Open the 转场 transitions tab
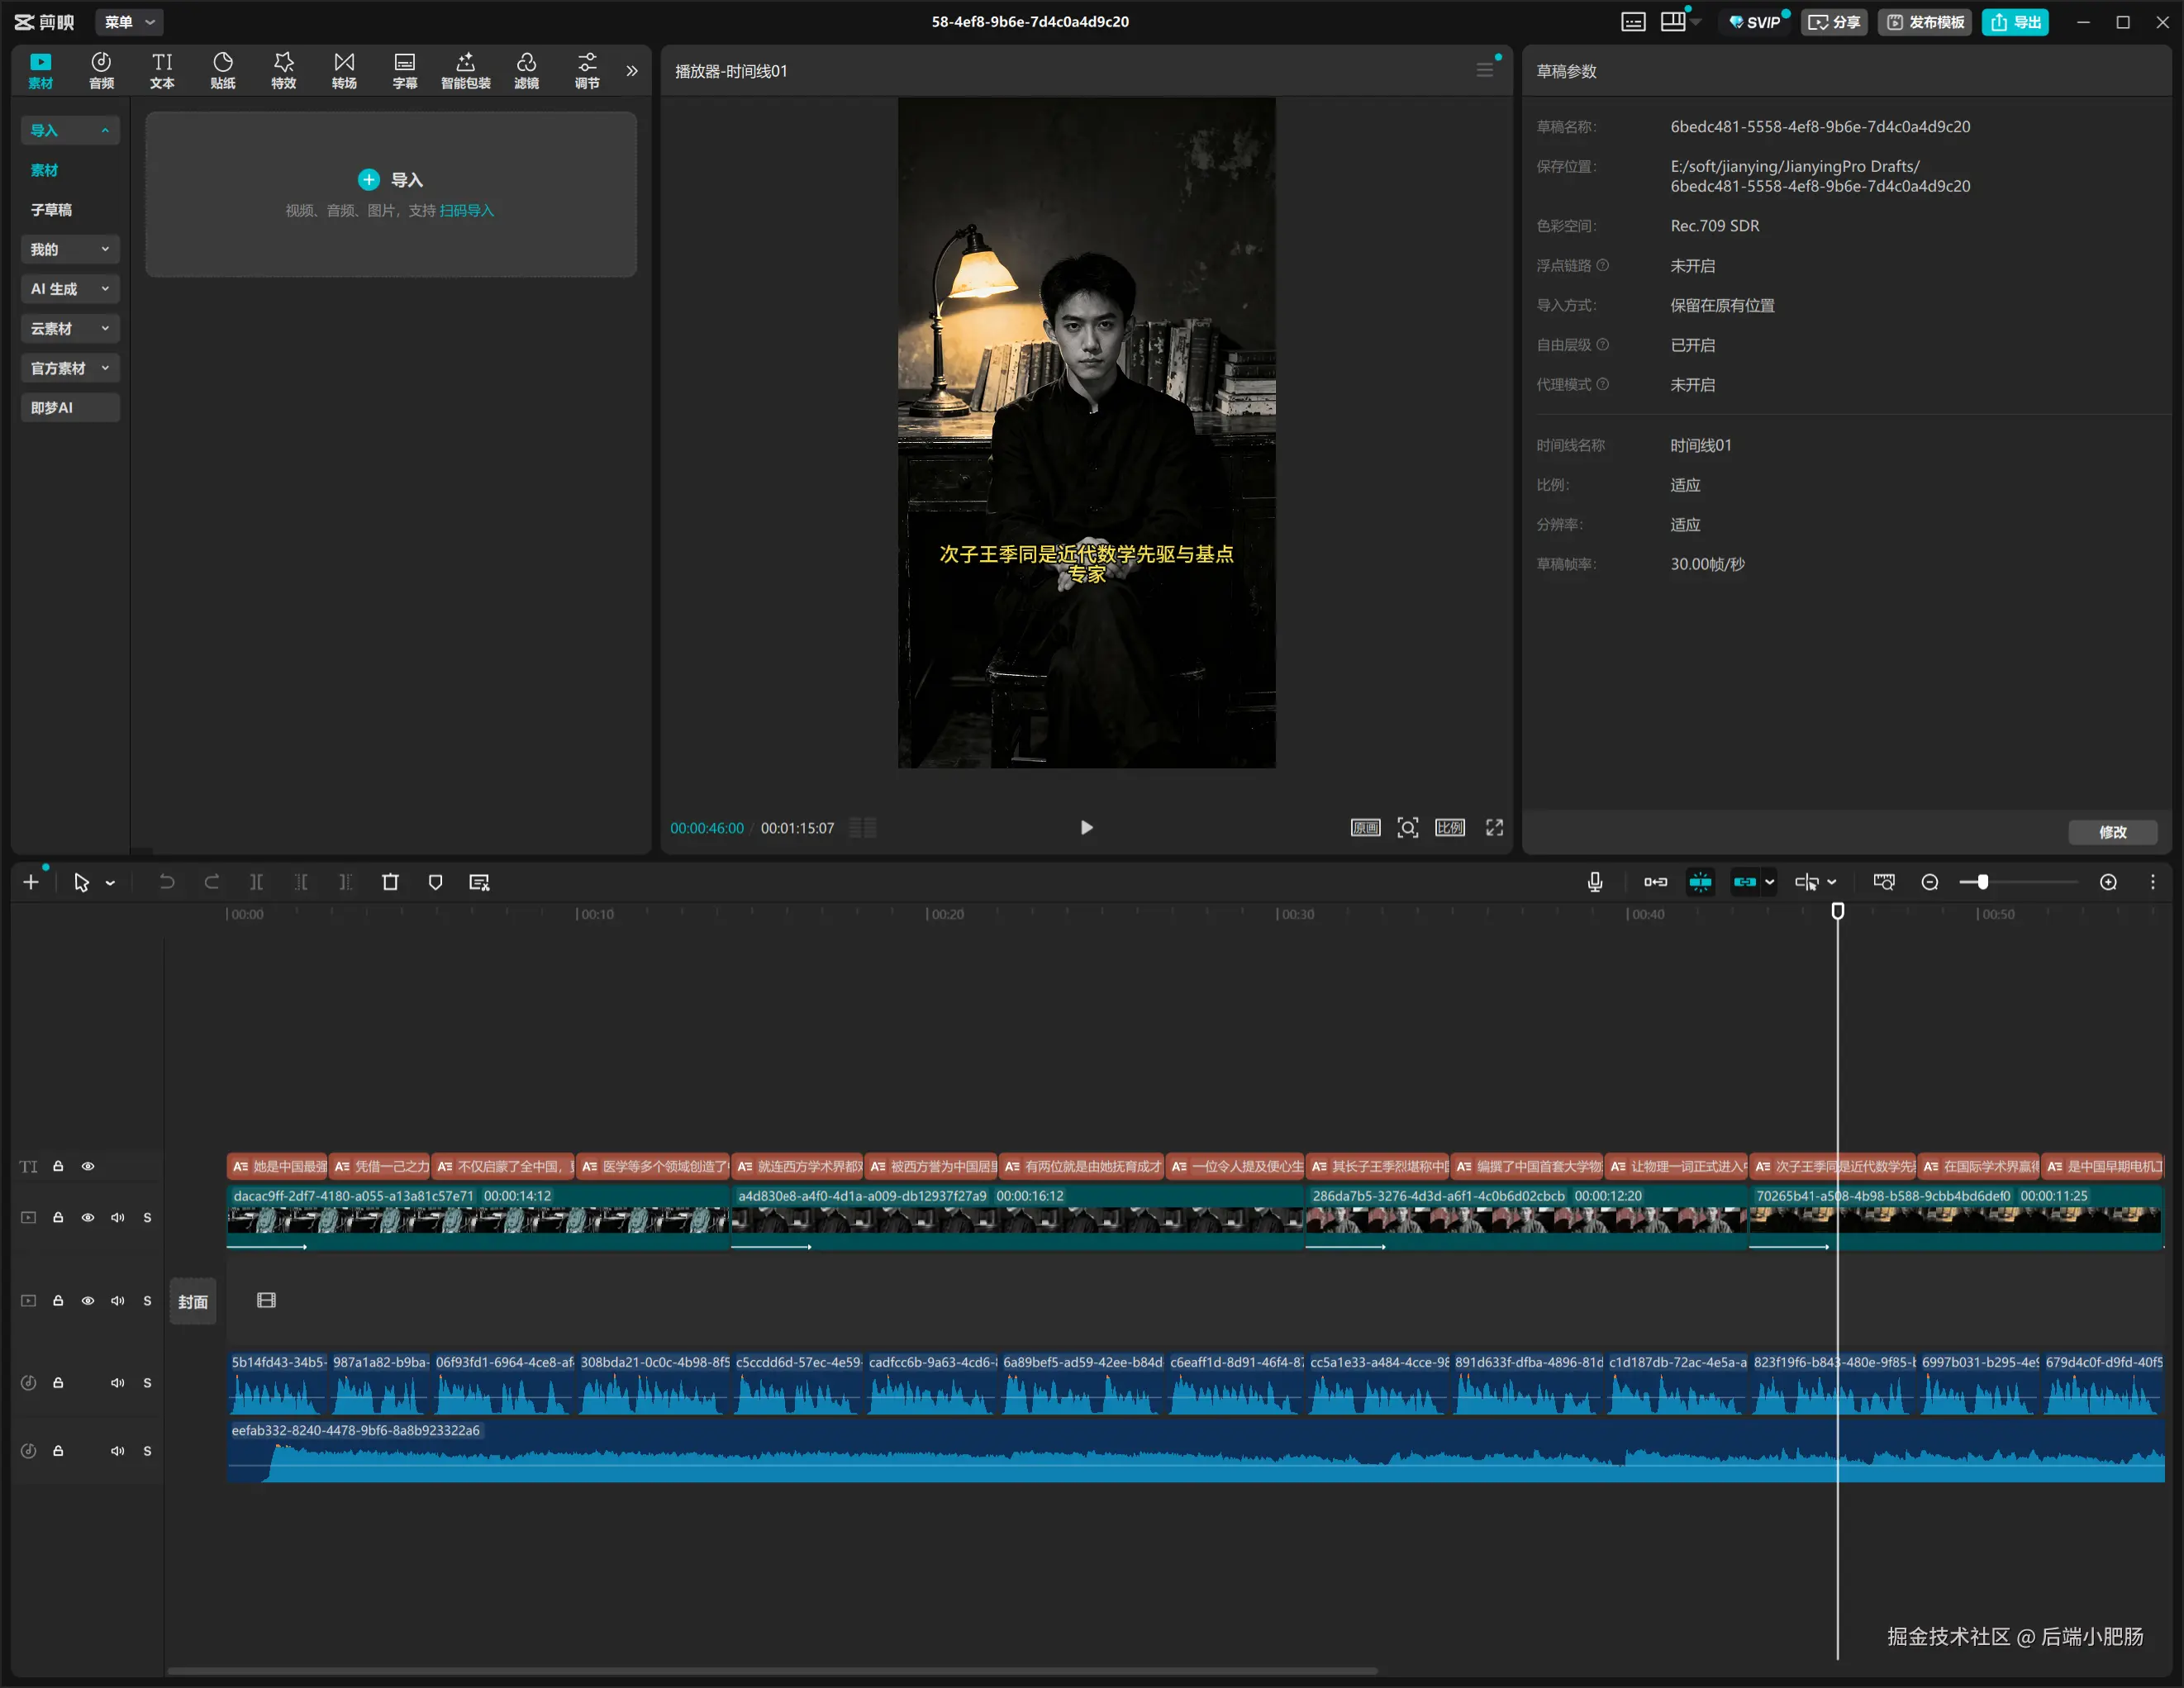2184x1688 pixels. pyautogui.click(x=344, y=71)
